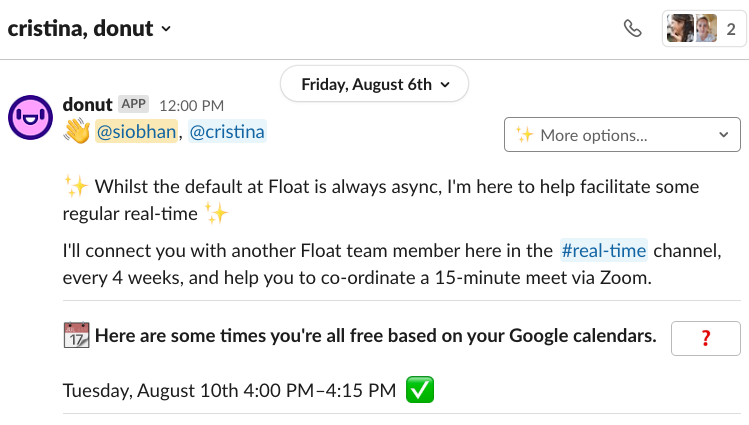Click the waving hand emoji
The width and height of the screenshot is (749, 425).
coord(76,132)
